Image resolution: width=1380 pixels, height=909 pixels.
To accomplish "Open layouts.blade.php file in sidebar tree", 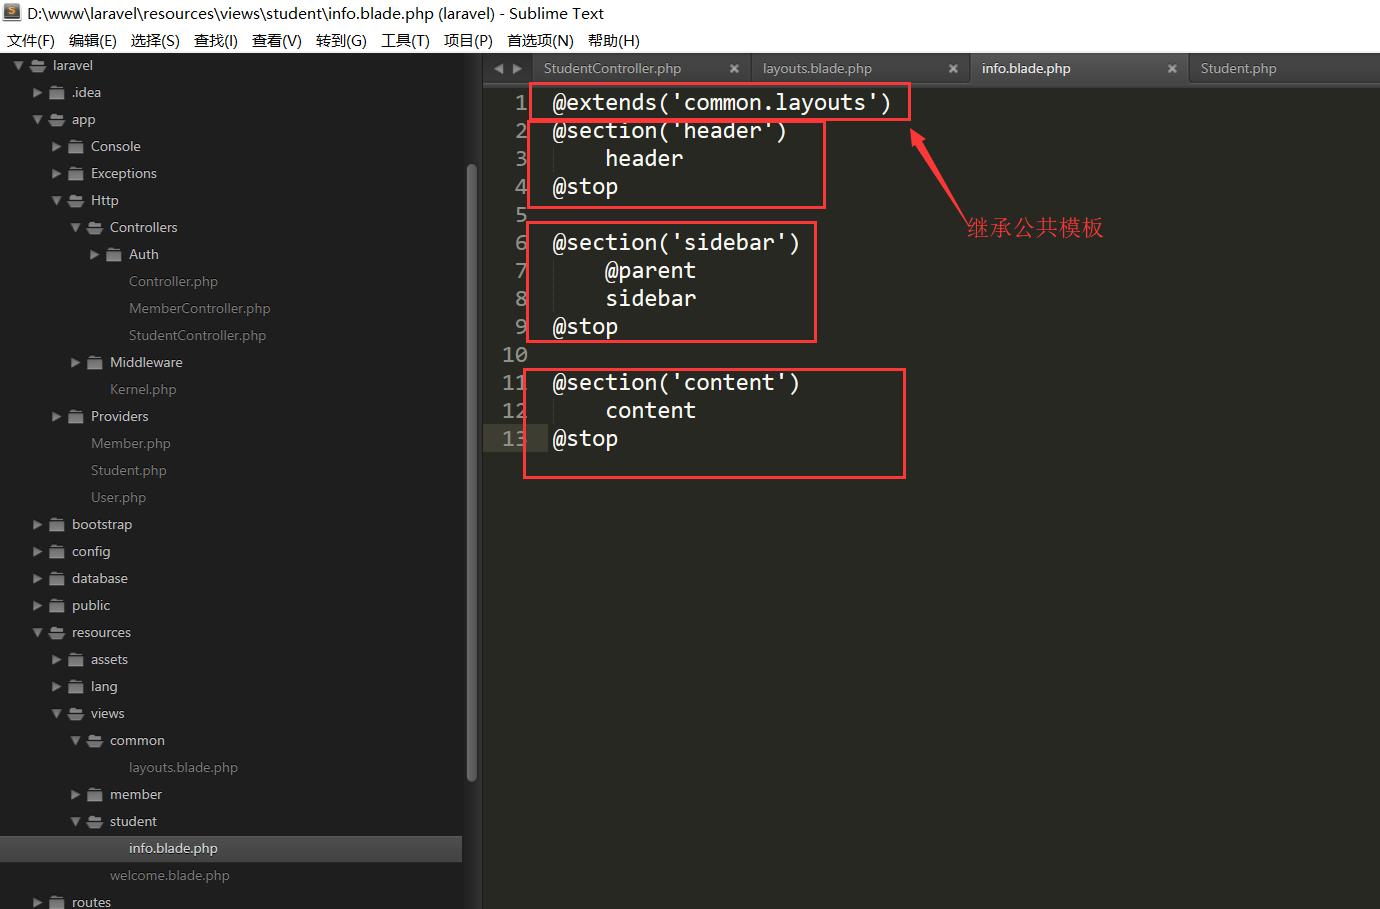I will tap(183, 768).
